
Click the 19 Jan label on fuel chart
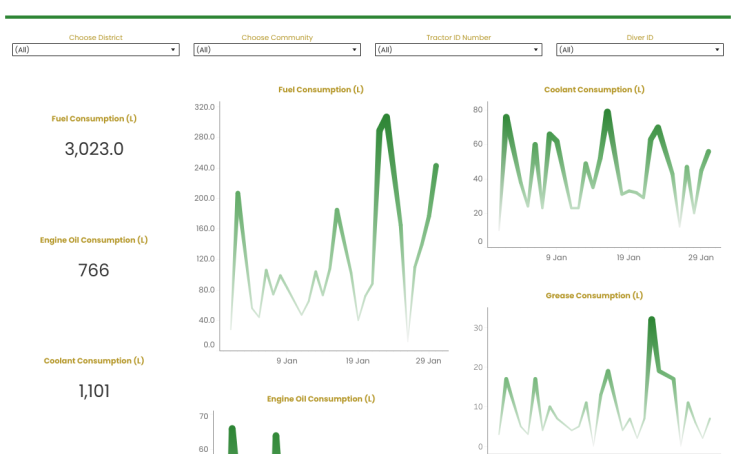(358, 361)
